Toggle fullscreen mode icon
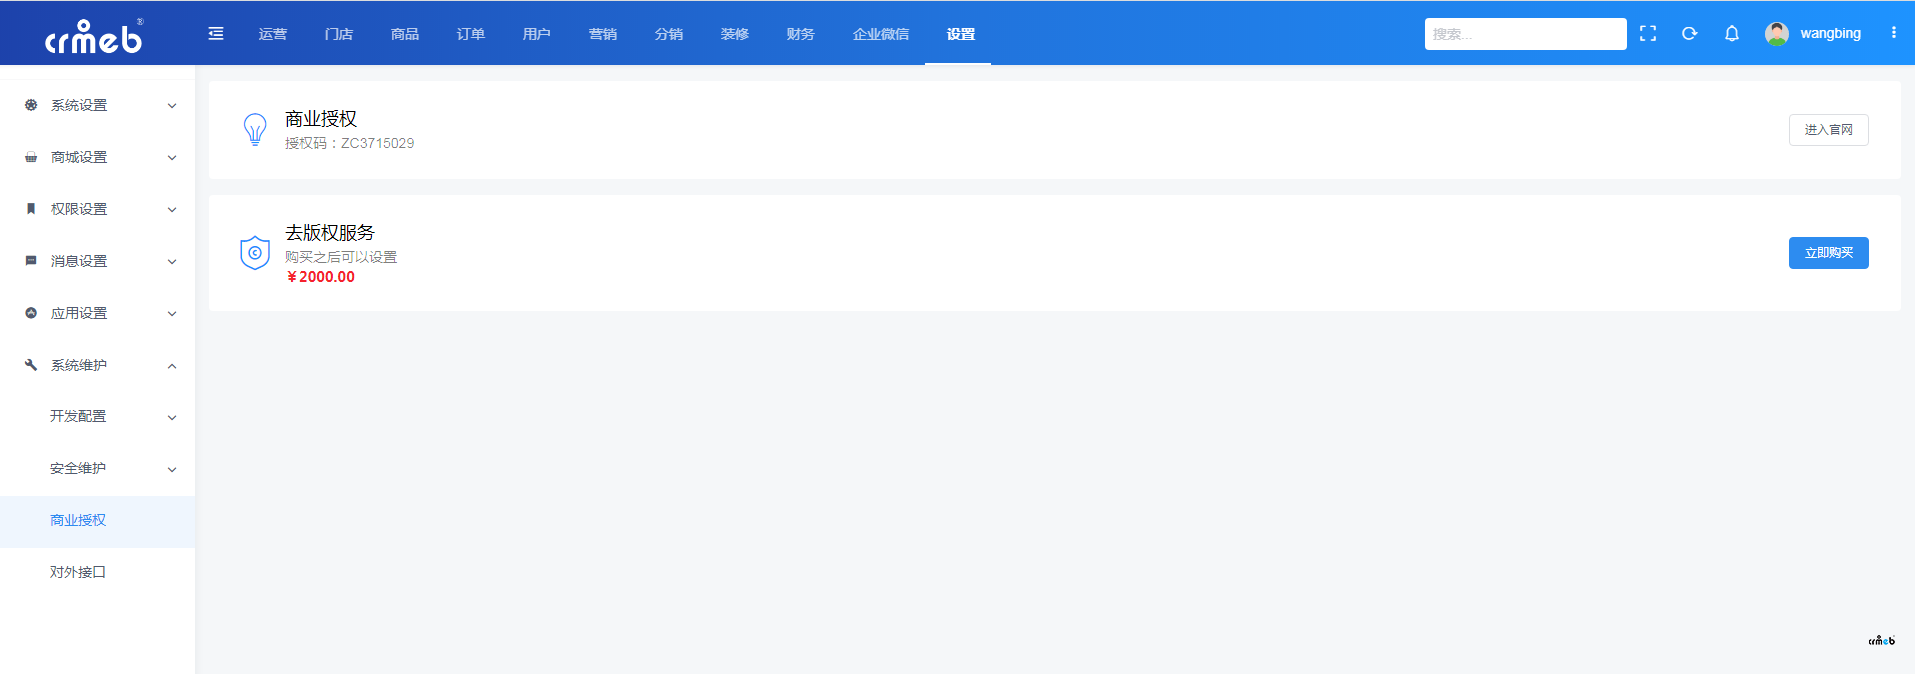1915x674 pixels. [1648, 34]
